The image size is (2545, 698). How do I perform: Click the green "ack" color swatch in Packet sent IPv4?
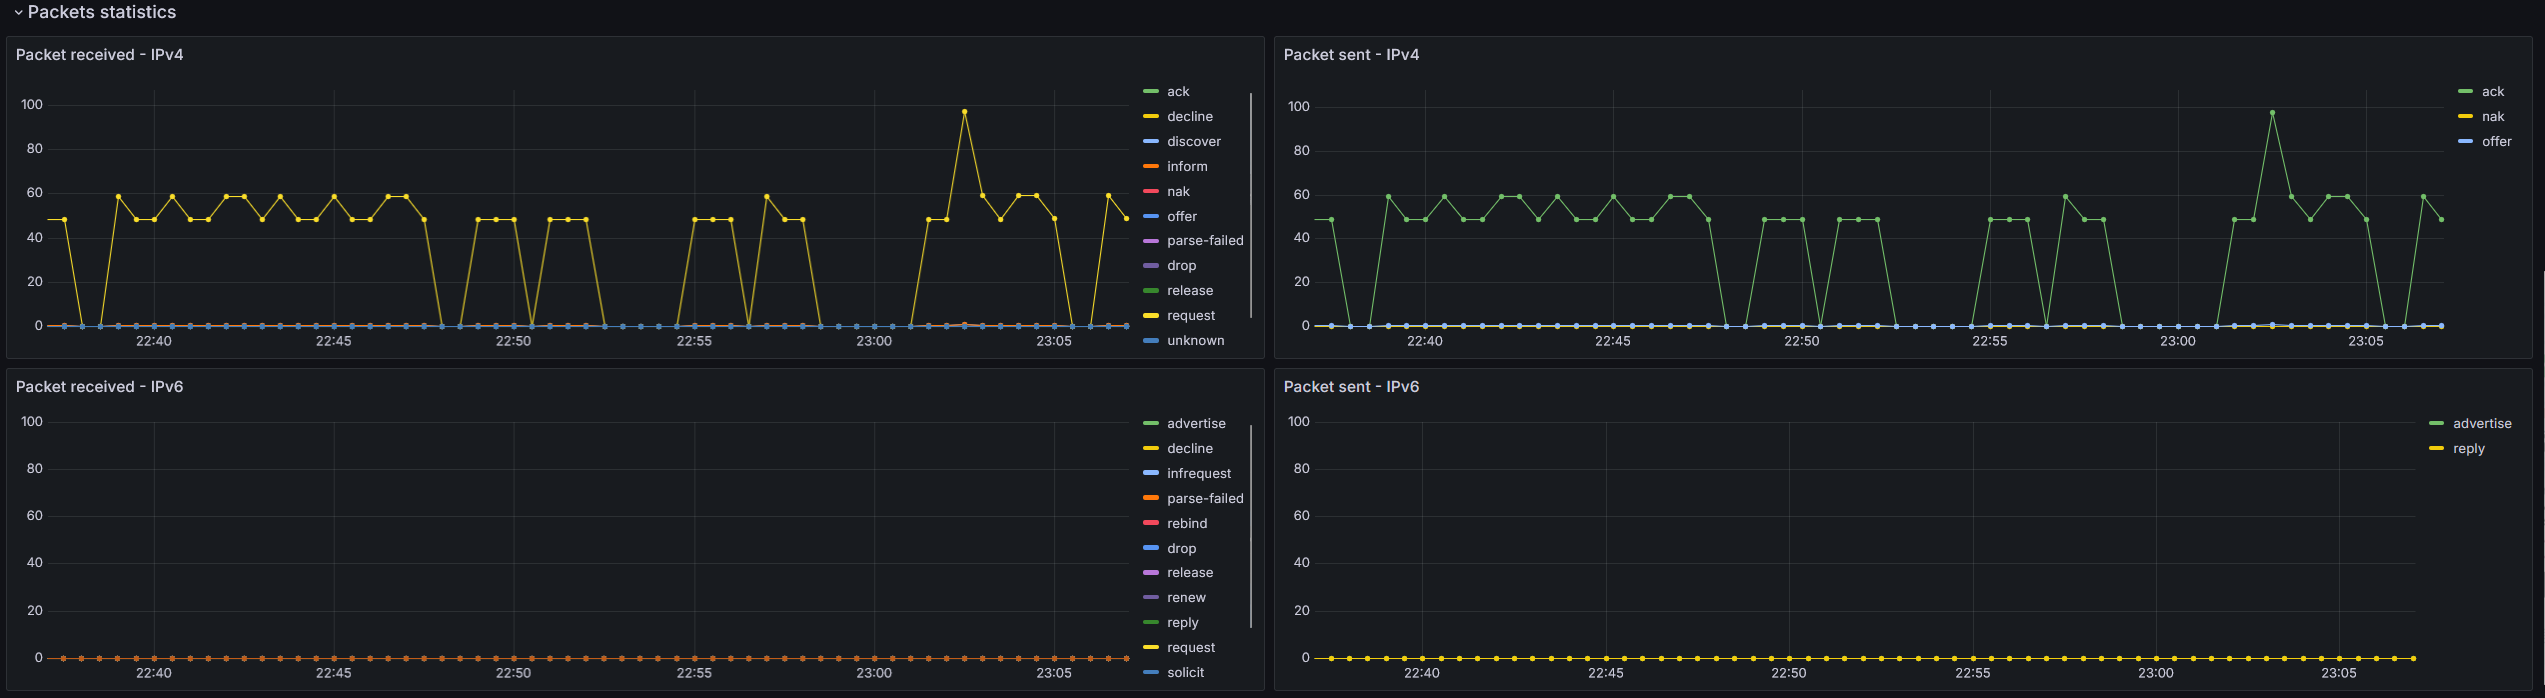click(x=2466, y=92)
